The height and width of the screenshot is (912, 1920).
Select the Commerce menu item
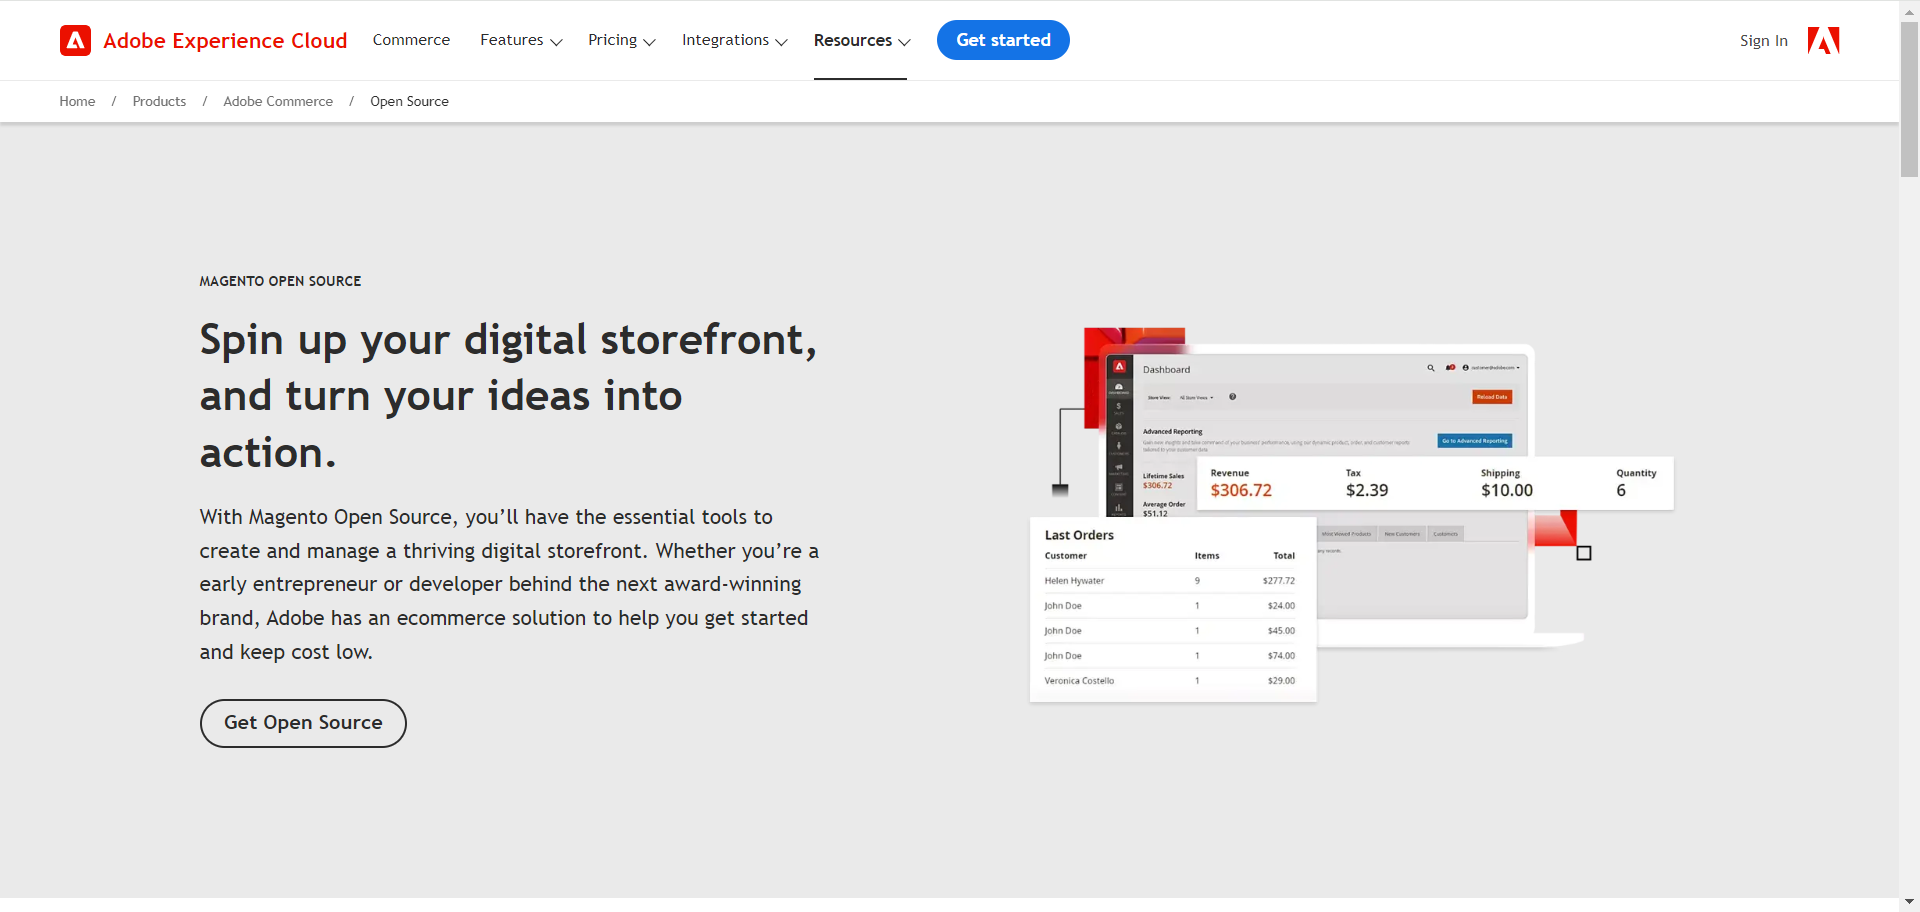411,41
